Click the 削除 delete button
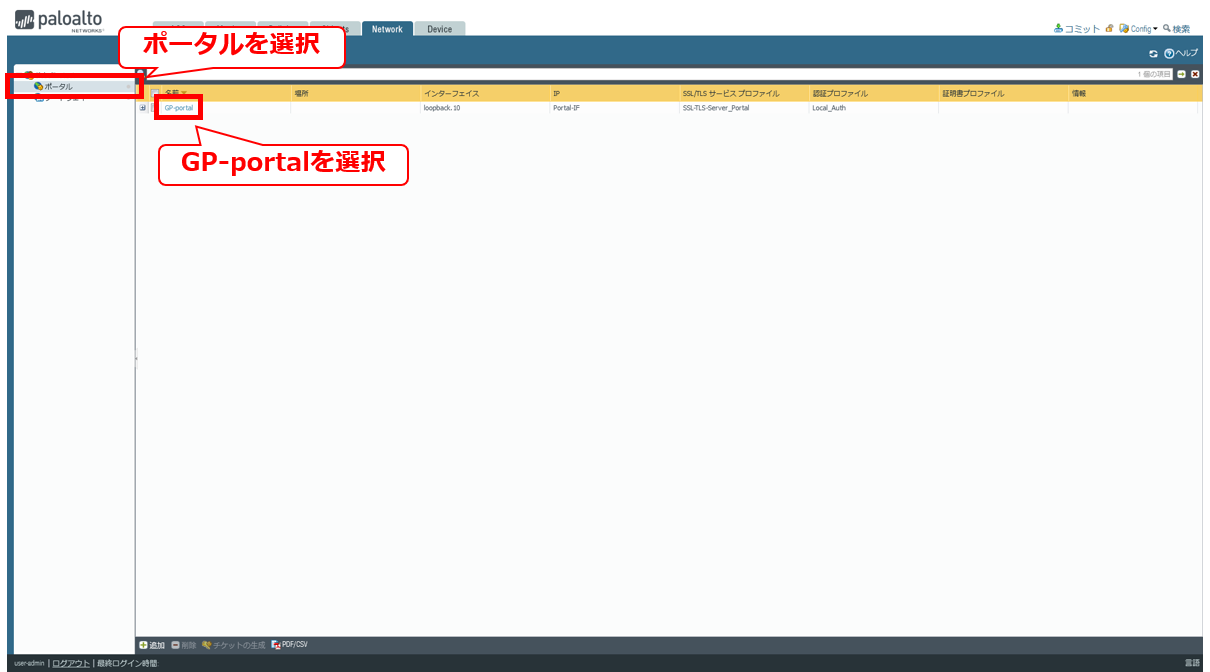The width and height of the screenshot is (1210, 672). click(184, 645)
